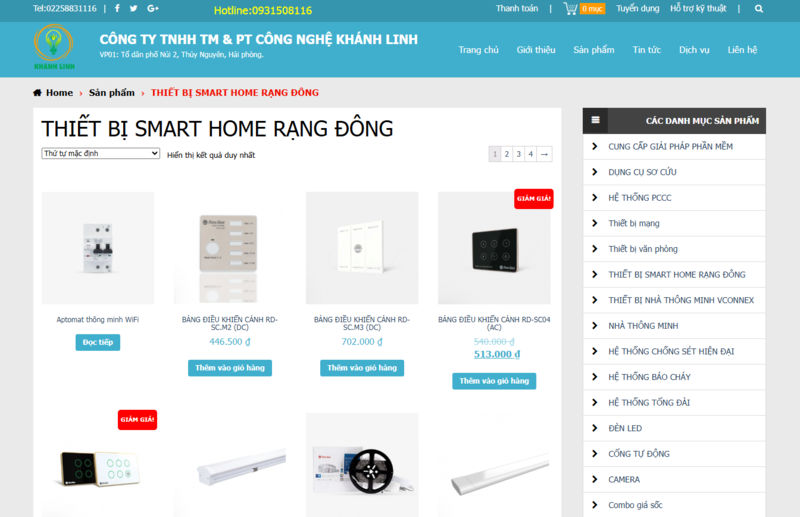Expand the CAMERA category chevron
800x517 pixels.
coord(594,479)
